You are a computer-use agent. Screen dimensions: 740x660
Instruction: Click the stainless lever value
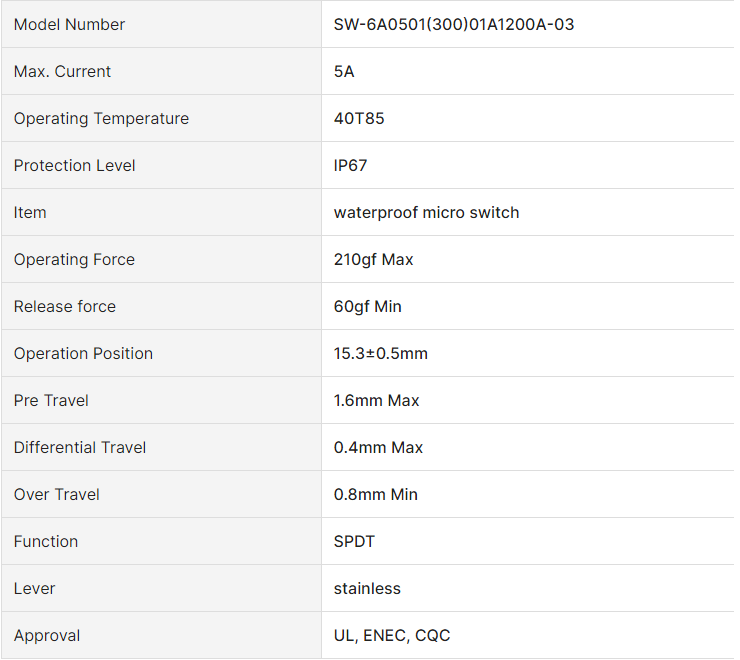click(x=367, y=589)
